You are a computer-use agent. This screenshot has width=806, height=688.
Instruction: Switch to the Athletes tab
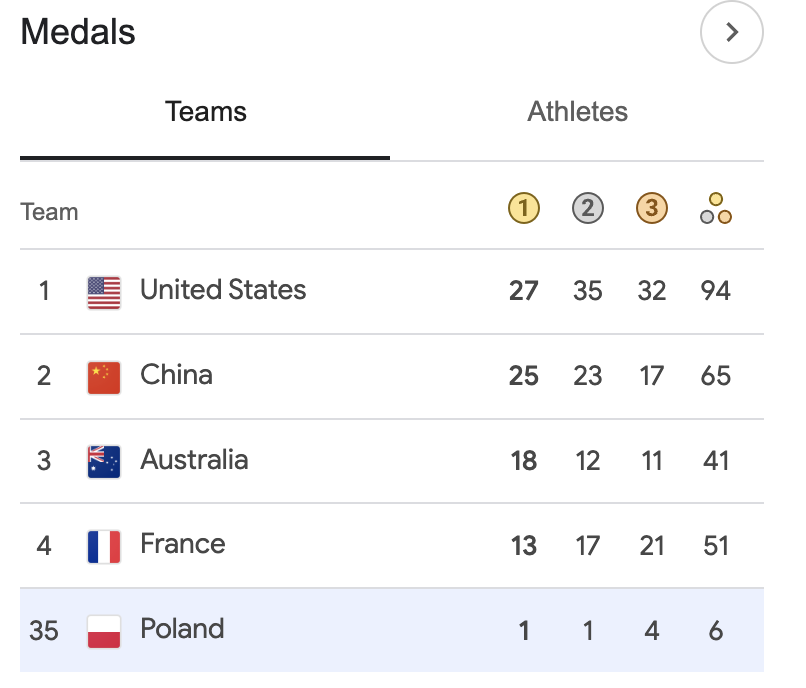tap(577, 112)
